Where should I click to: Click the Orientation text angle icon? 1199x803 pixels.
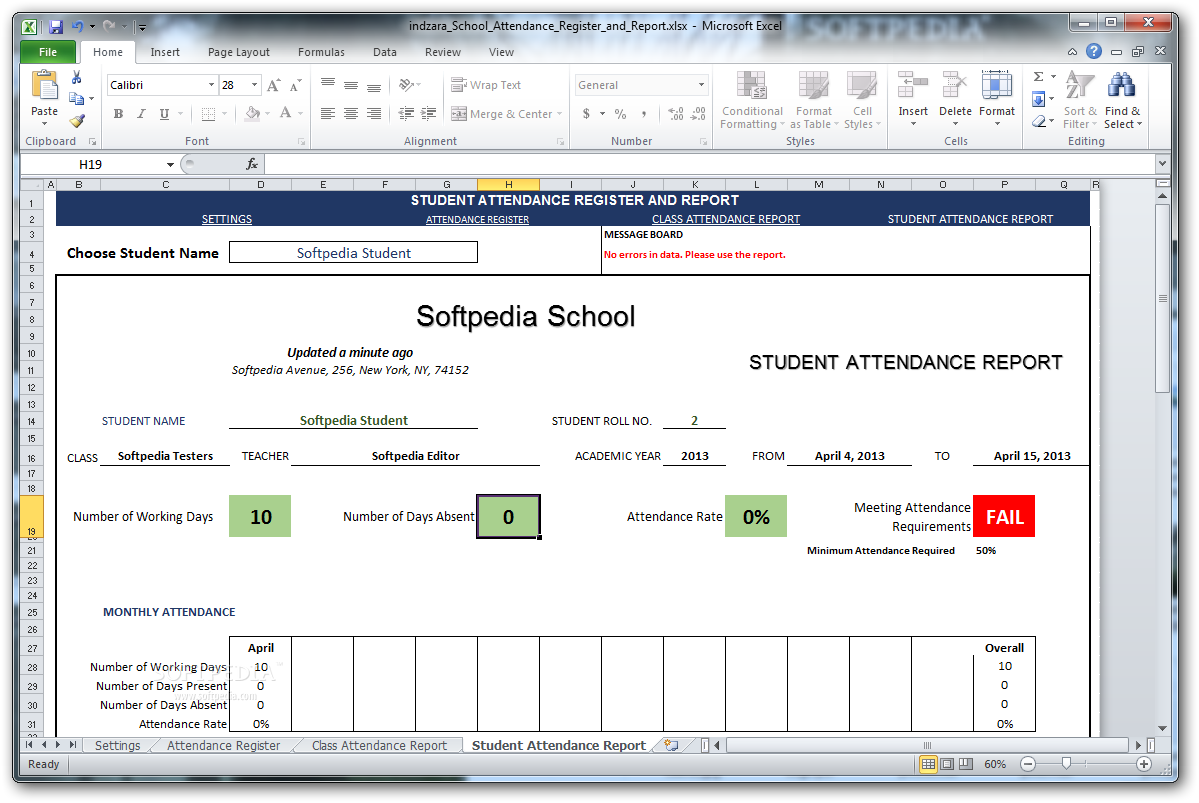coord(407,85)
